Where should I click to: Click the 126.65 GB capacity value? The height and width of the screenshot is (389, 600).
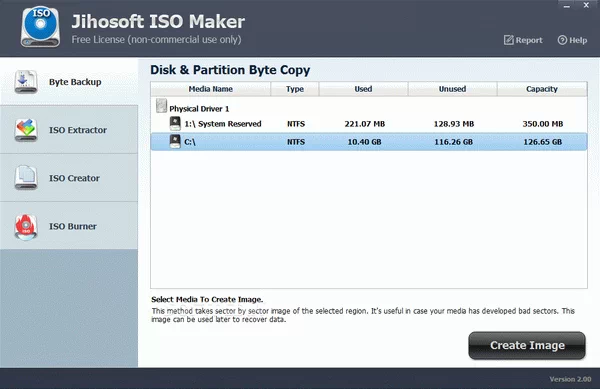tap(543, 142)
